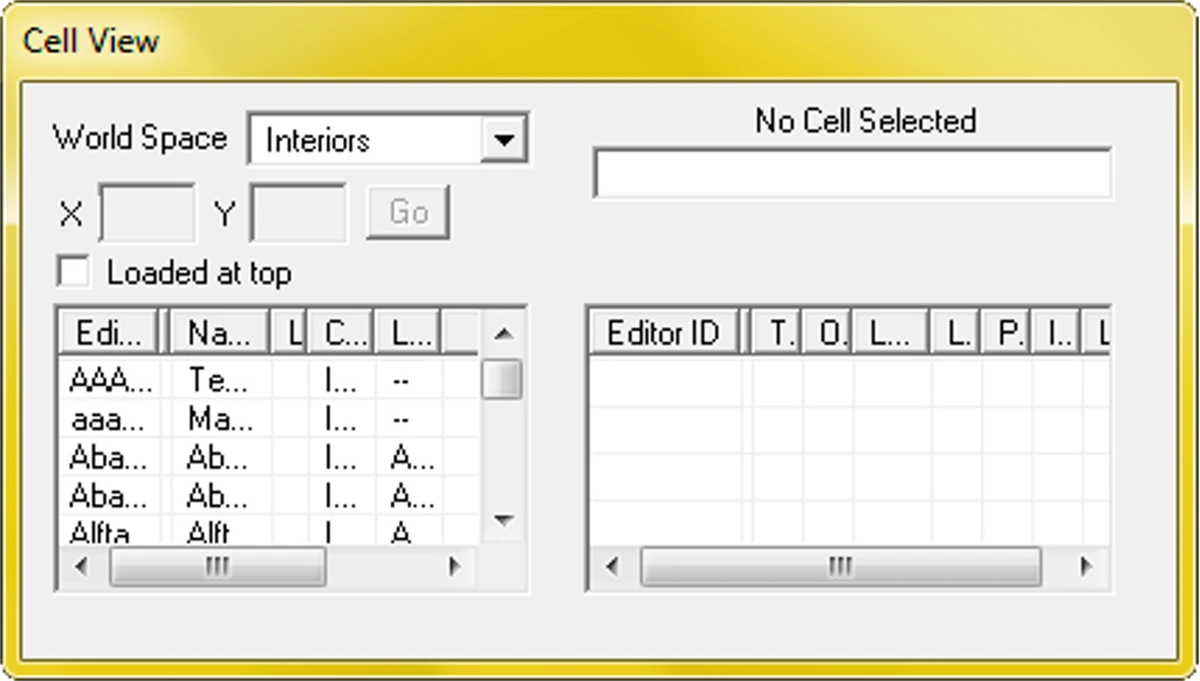Sort cell list by Editor ID column

click(109, 334)
